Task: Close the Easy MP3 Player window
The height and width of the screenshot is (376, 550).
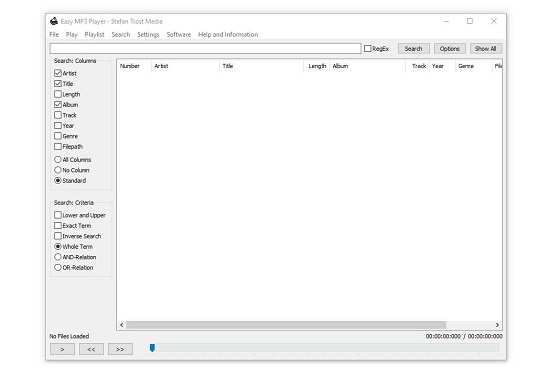Action: pos(494,21)
